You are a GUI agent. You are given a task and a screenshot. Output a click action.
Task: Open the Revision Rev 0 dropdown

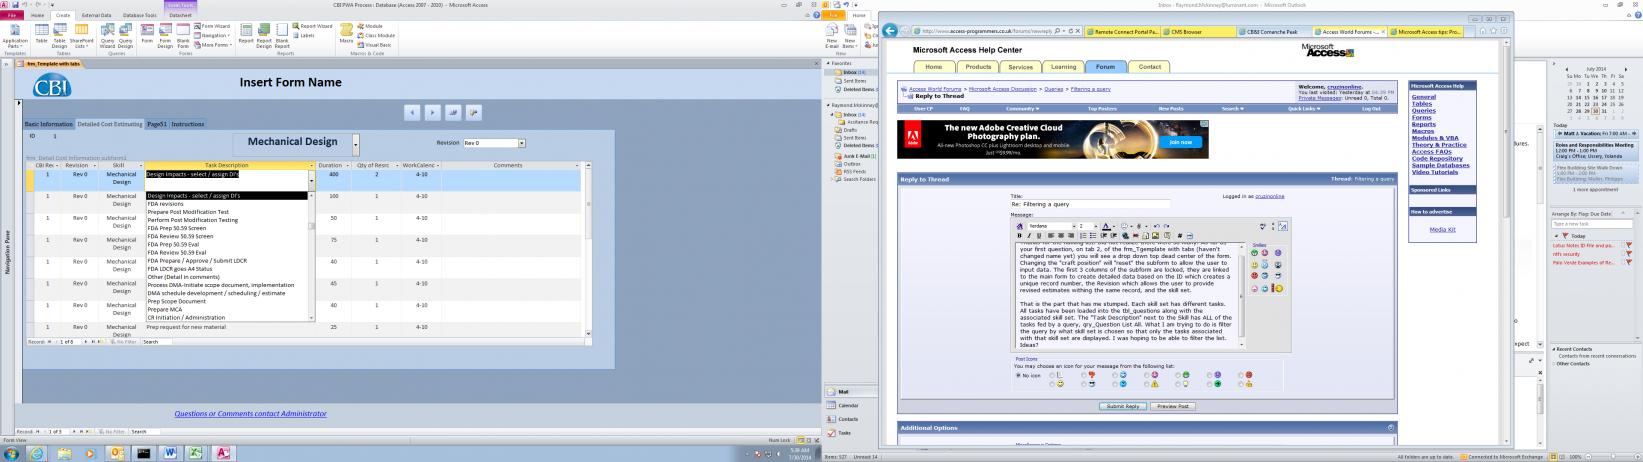[521, 143]
